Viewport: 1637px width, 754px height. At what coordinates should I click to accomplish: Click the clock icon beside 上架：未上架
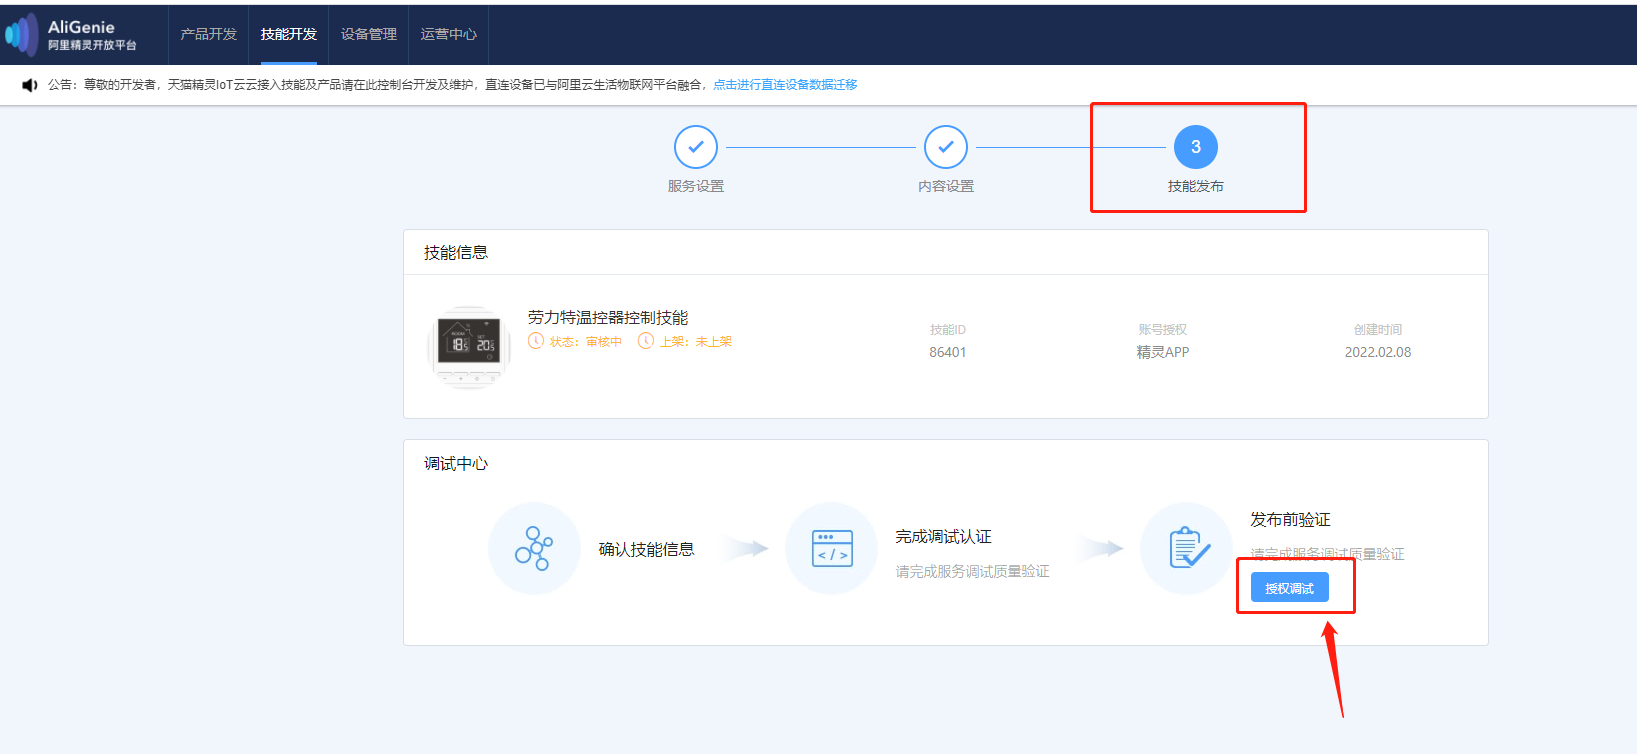pyautogui.click(x=646, y=341)
